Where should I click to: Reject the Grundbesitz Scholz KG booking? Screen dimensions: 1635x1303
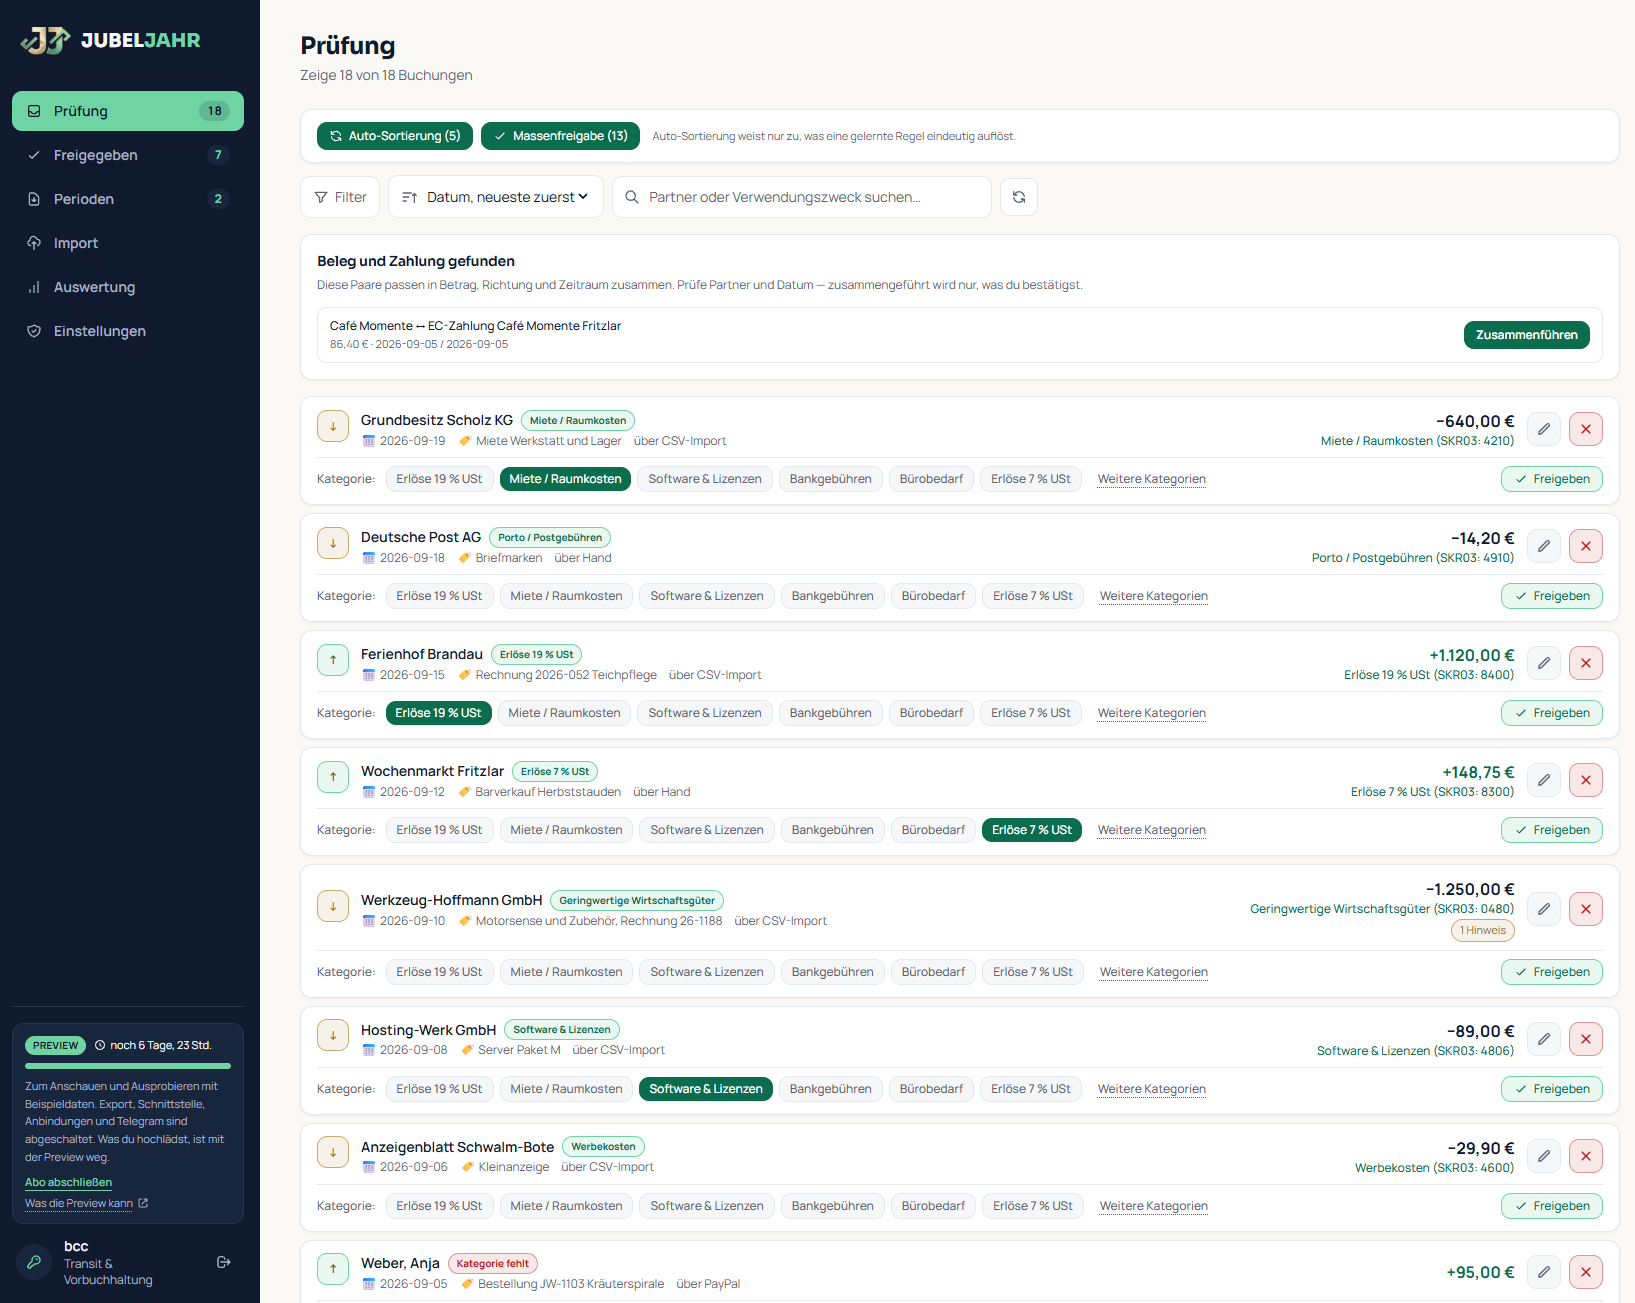[1586, 429]
